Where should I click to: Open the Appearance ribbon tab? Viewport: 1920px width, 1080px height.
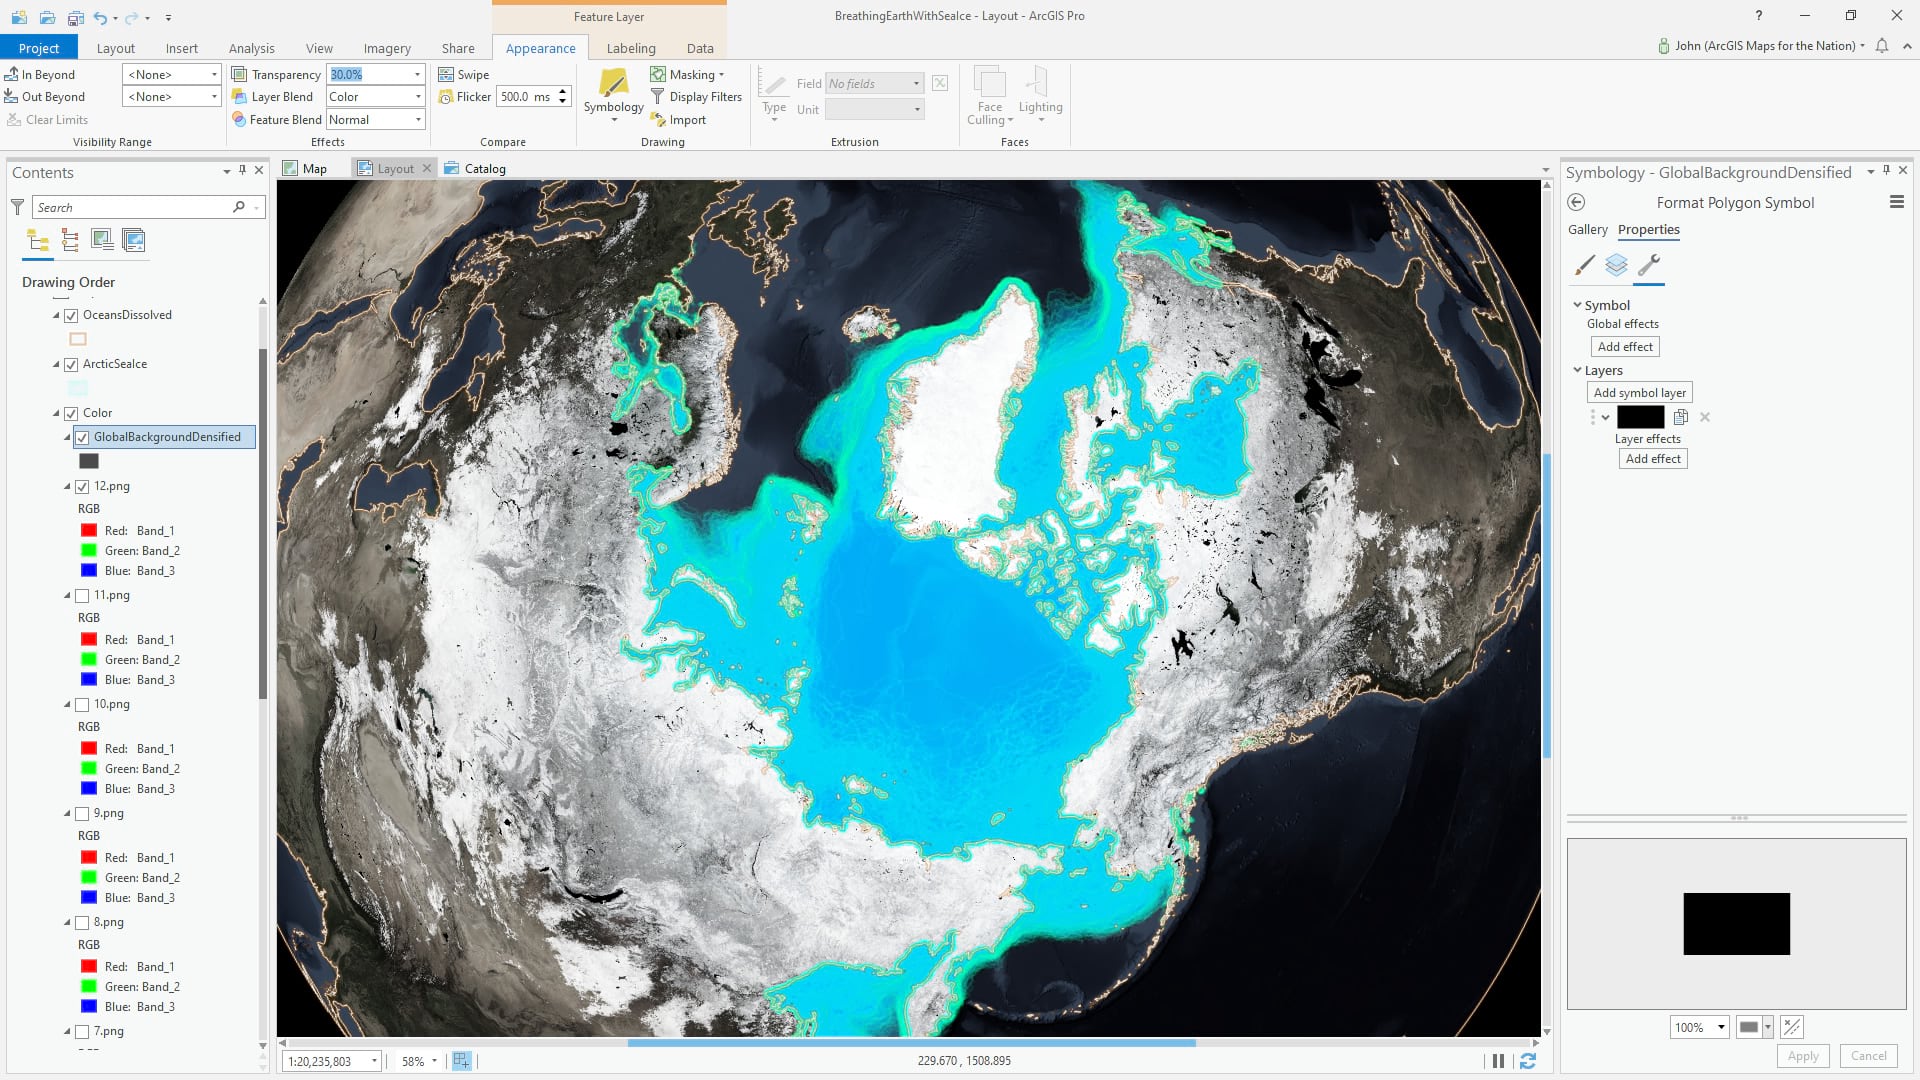[539, 47]
